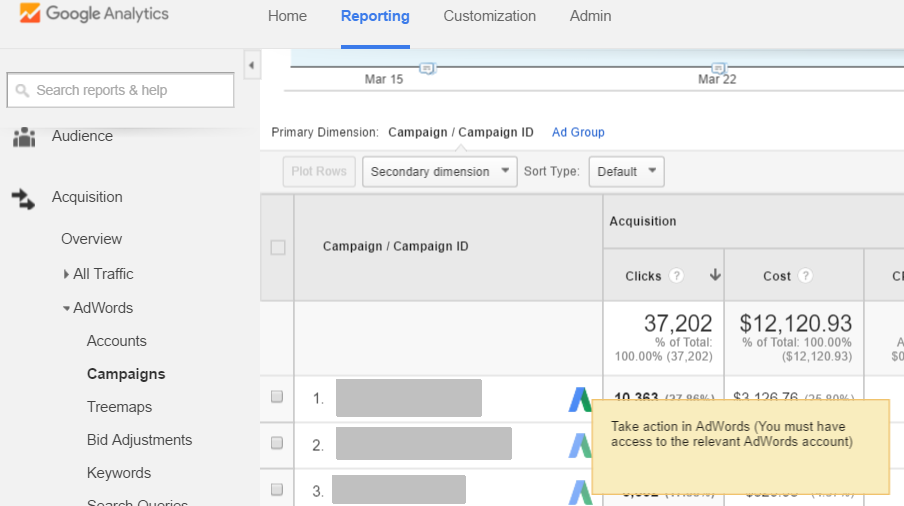Click the Cost column help icon
Screen dimensions: 904x506
tap(805, 276)
